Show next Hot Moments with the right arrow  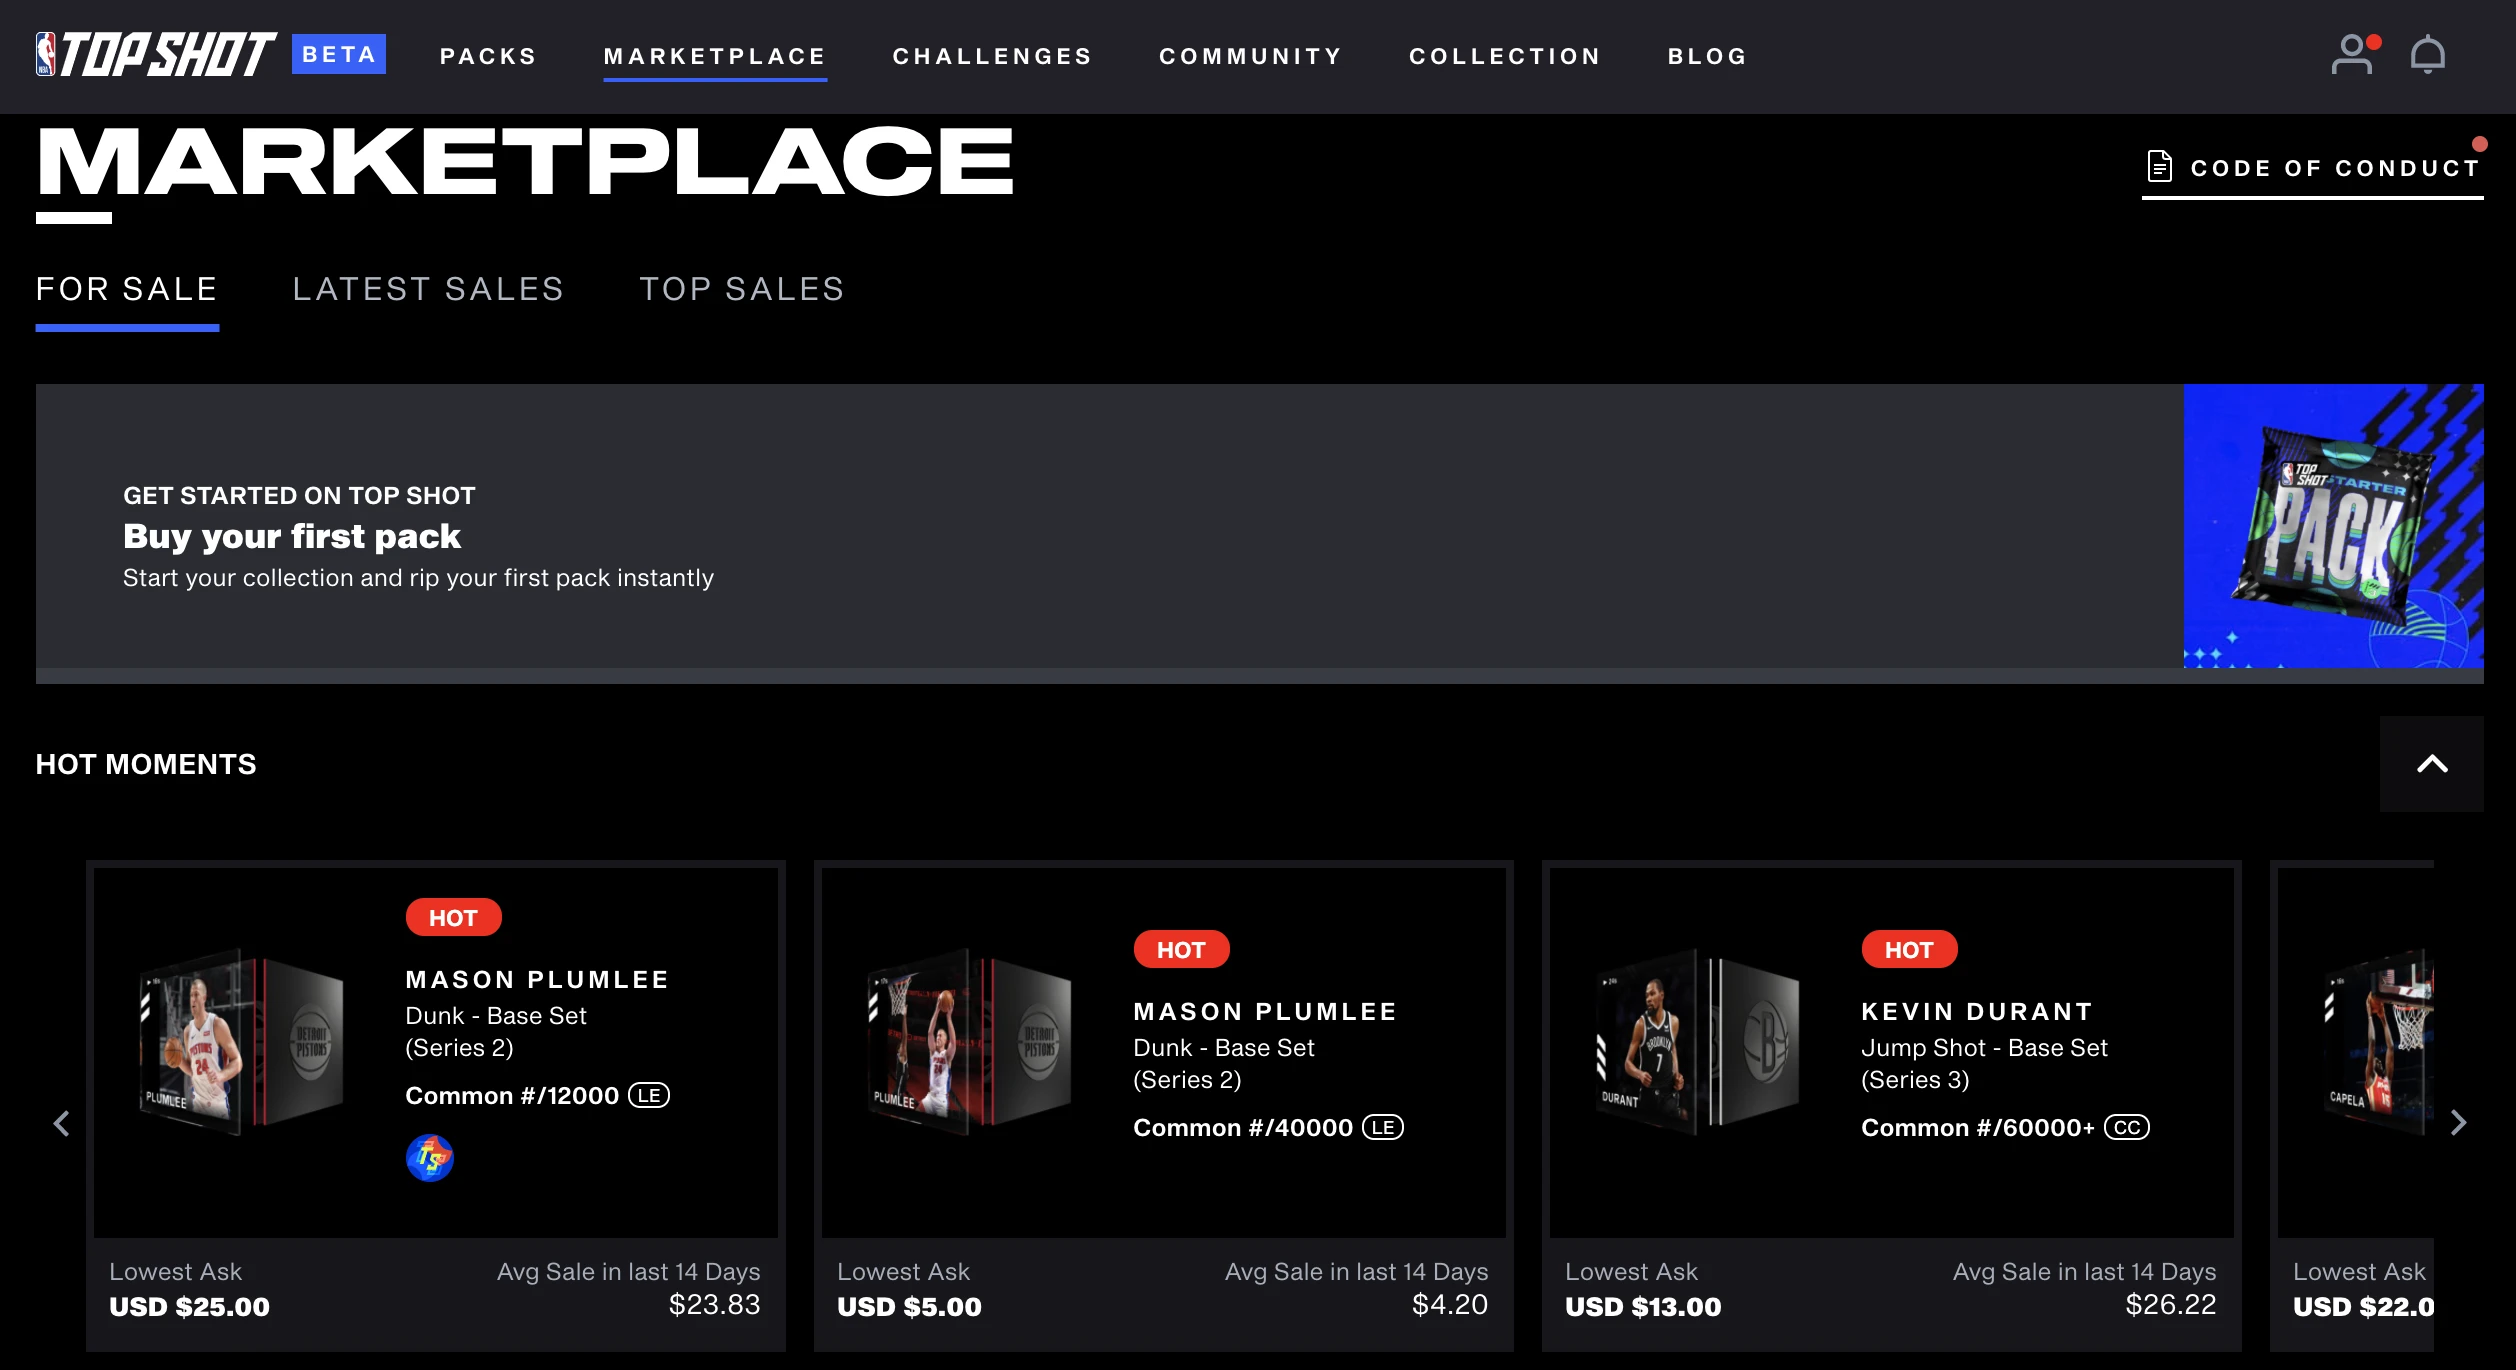coord(2459,1123)
